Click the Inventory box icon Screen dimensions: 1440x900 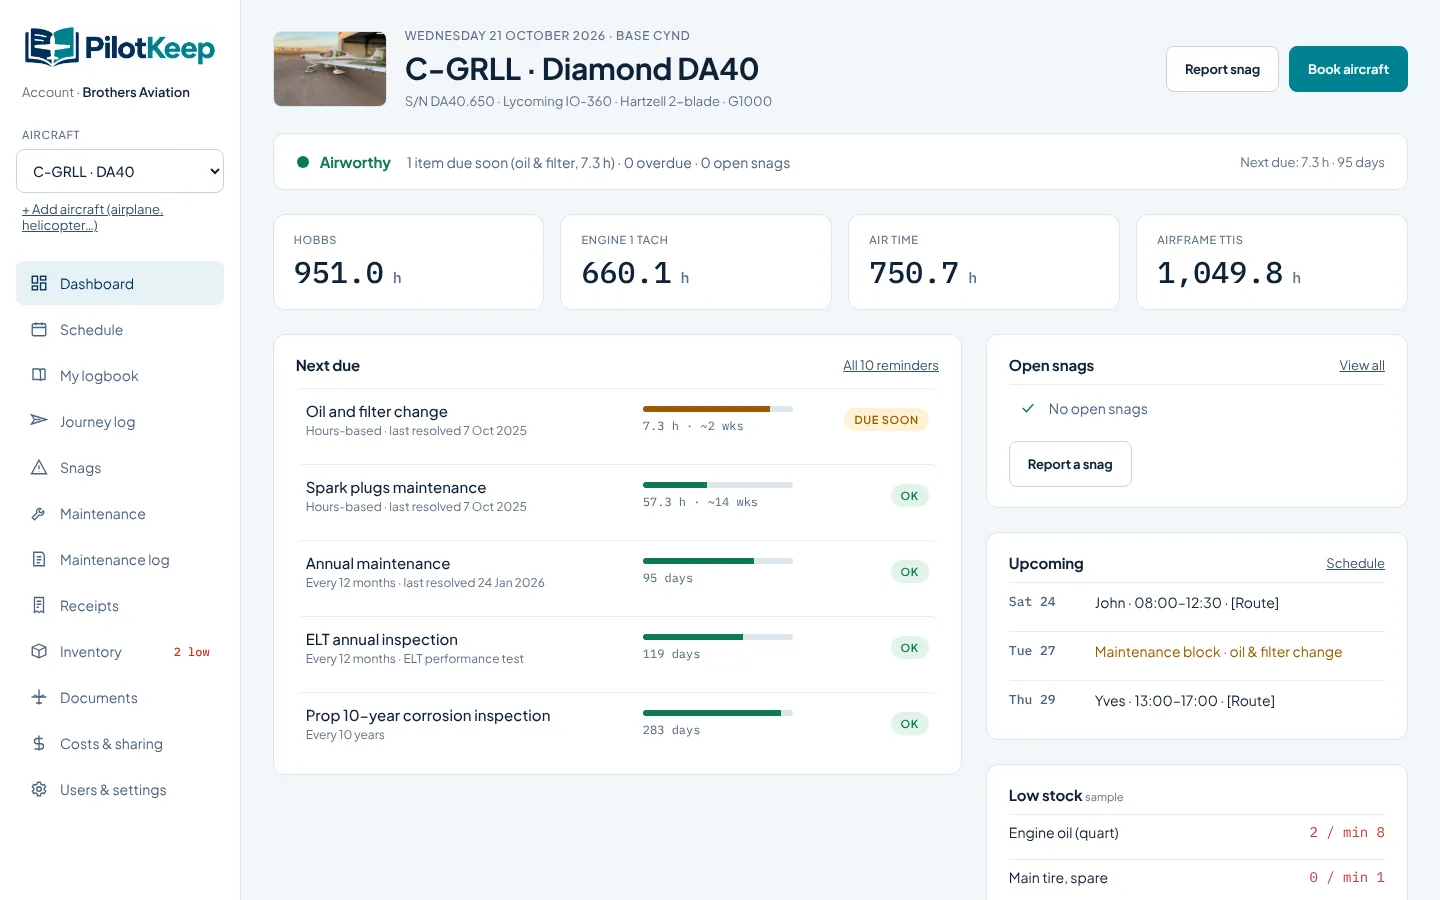pyautogui.click(x=39, y=651)
